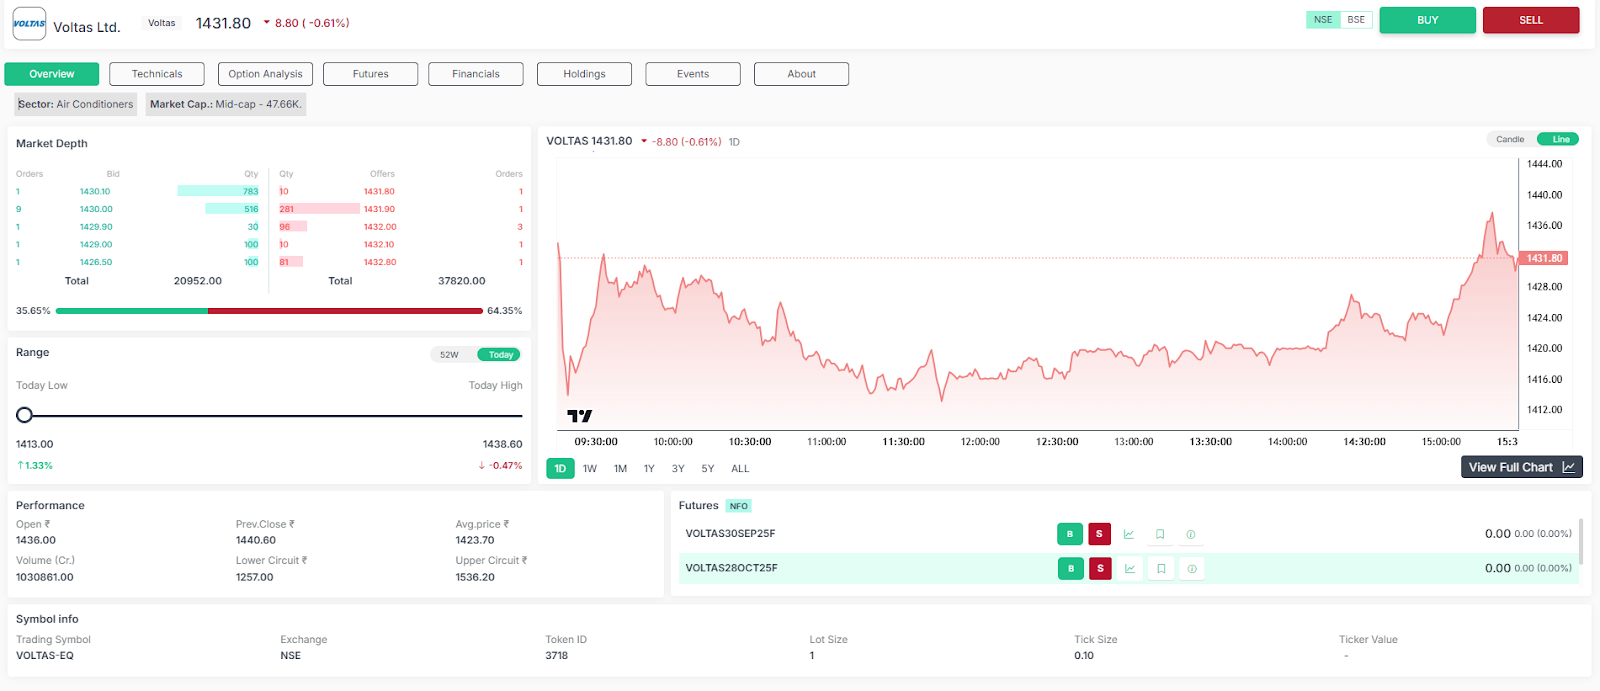
Task: Switch Range view to 52W
Action: click(x=450, y=355)
